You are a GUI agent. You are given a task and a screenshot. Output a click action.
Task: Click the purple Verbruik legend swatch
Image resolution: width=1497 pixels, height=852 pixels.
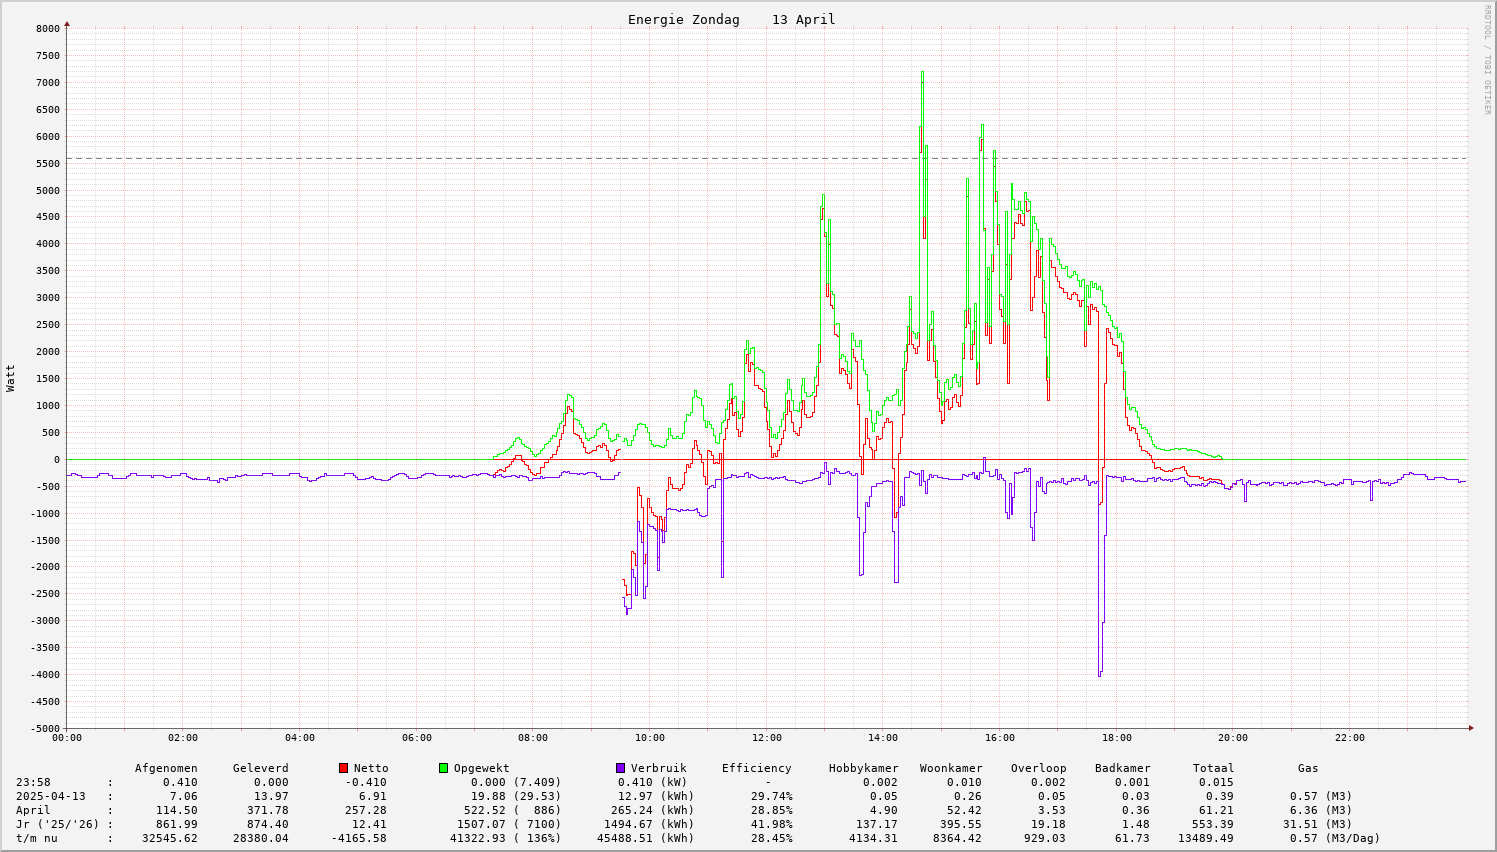[620, 768]
